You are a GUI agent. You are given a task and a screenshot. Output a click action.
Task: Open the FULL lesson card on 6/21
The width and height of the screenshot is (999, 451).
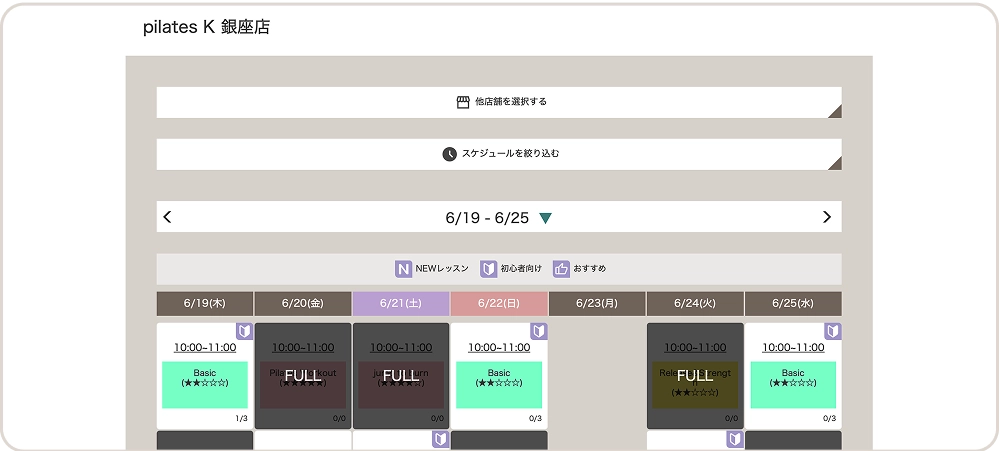[x=401, y=376]
